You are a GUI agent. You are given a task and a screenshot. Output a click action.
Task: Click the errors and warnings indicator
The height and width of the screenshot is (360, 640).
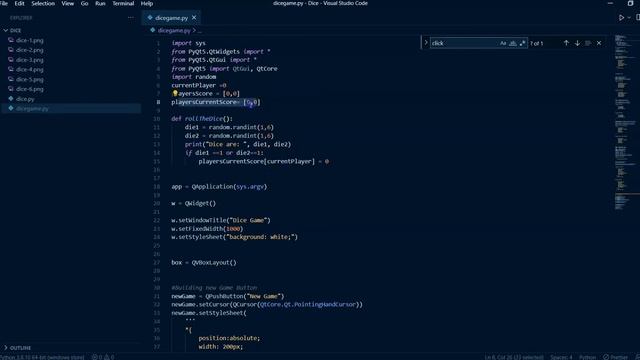(103, 357)
